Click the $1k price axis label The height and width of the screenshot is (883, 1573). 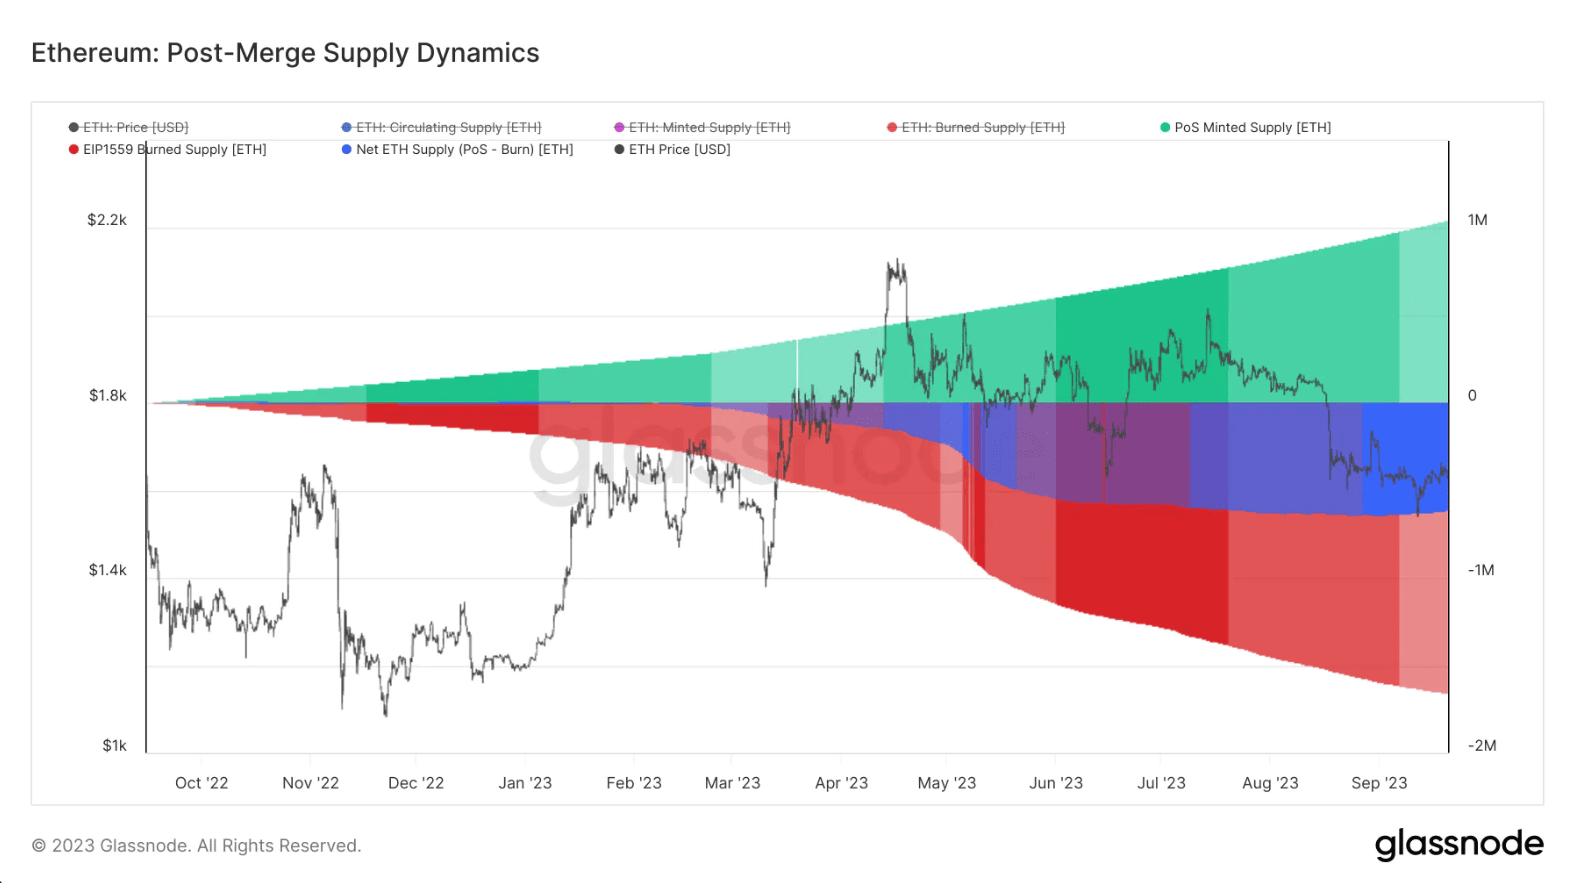click(114, 745)
